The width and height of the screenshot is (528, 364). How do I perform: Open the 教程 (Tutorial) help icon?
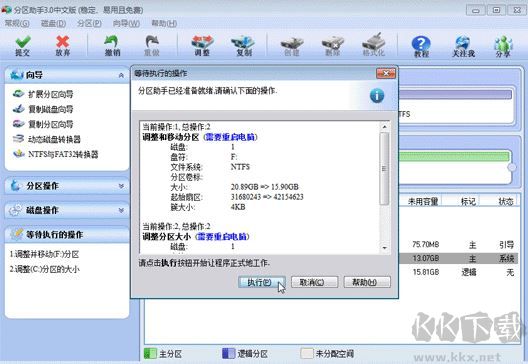[421, 46]
